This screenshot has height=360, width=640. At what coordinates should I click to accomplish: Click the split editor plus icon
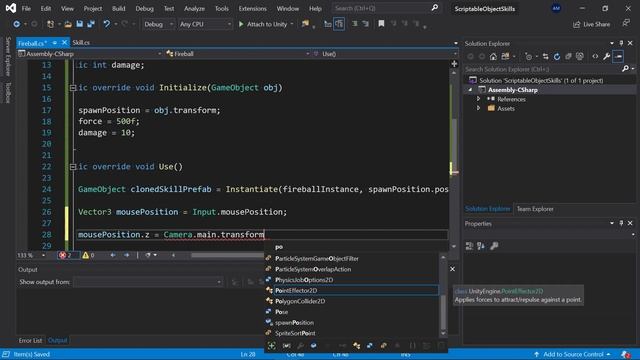[x=454, y=64]
